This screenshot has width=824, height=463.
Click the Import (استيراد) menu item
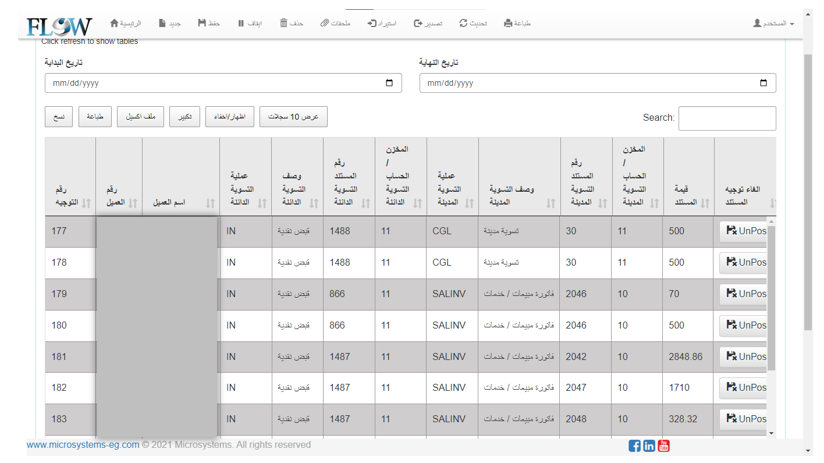[381, 23]
